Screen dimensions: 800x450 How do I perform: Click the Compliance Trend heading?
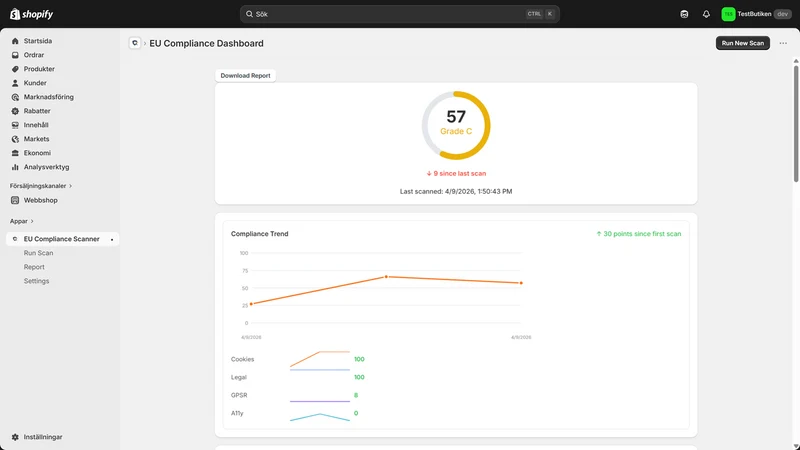(260, 234)
